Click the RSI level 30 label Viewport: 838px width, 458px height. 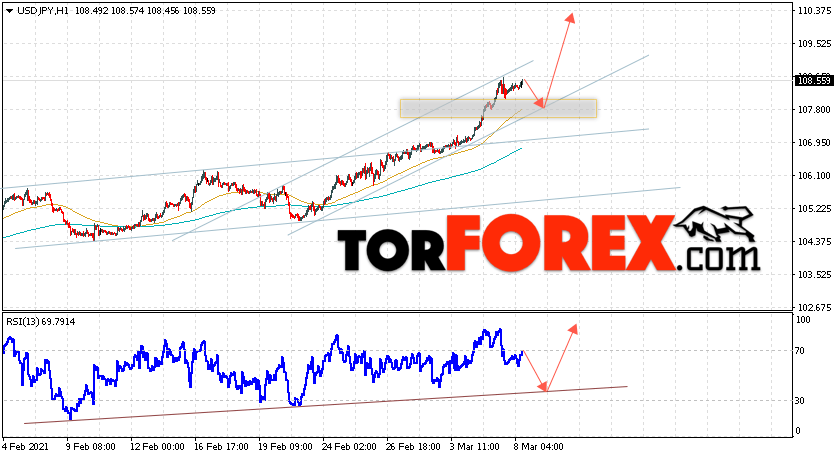800,400
